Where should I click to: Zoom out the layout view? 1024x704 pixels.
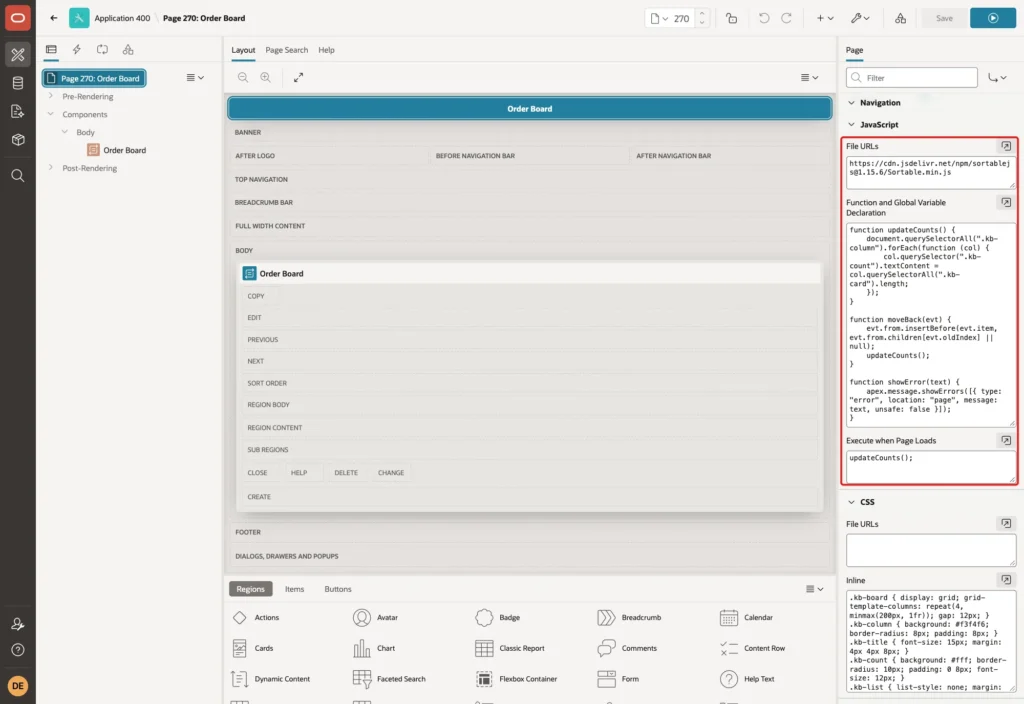(x=243, y=77)
